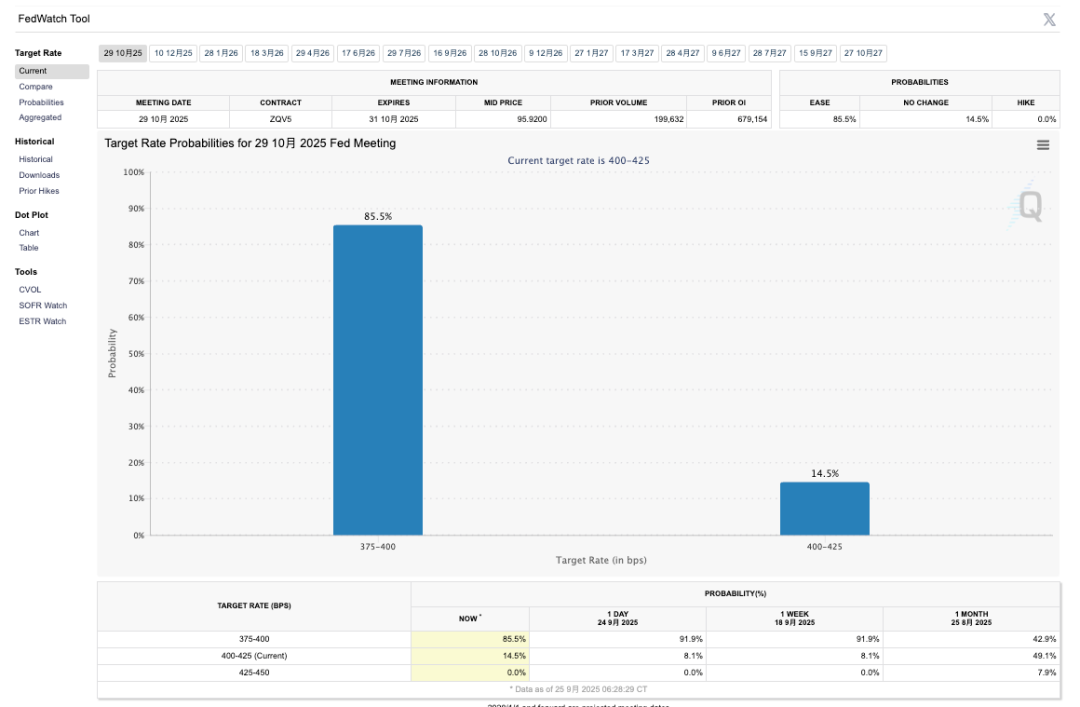Image resolution: width=1080 pixels, height=707 pixels.
Task: Open the Prior Hikes link
Action: pyautogui.click(x=39, y=191)
